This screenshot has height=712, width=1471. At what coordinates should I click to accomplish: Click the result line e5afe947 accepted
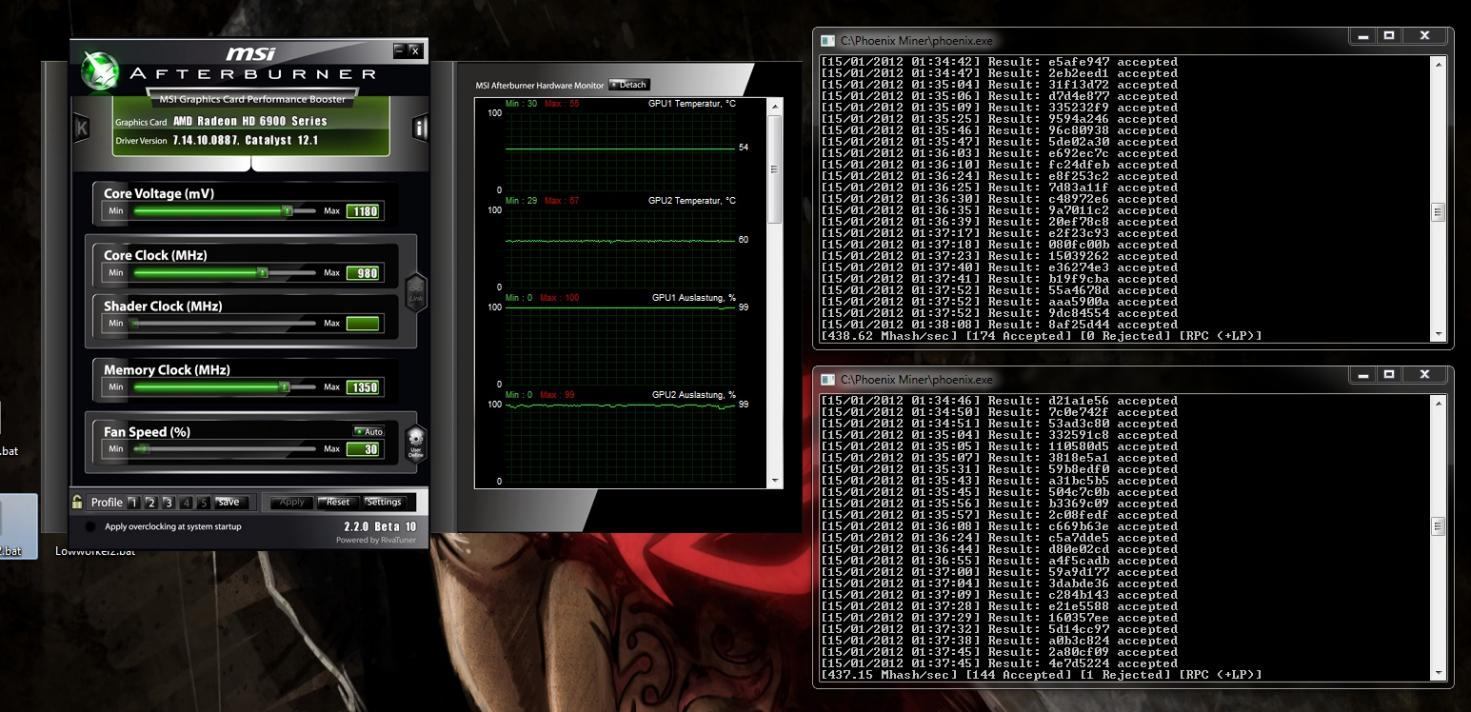click(999, 62)
